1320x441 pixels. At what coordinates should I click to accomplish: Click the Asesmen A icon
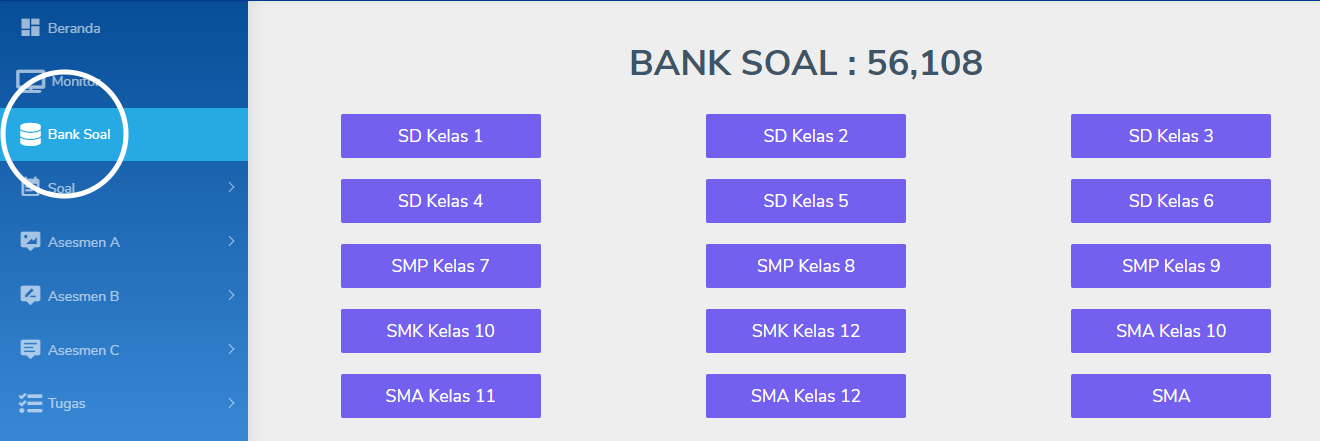pos(30,241)
